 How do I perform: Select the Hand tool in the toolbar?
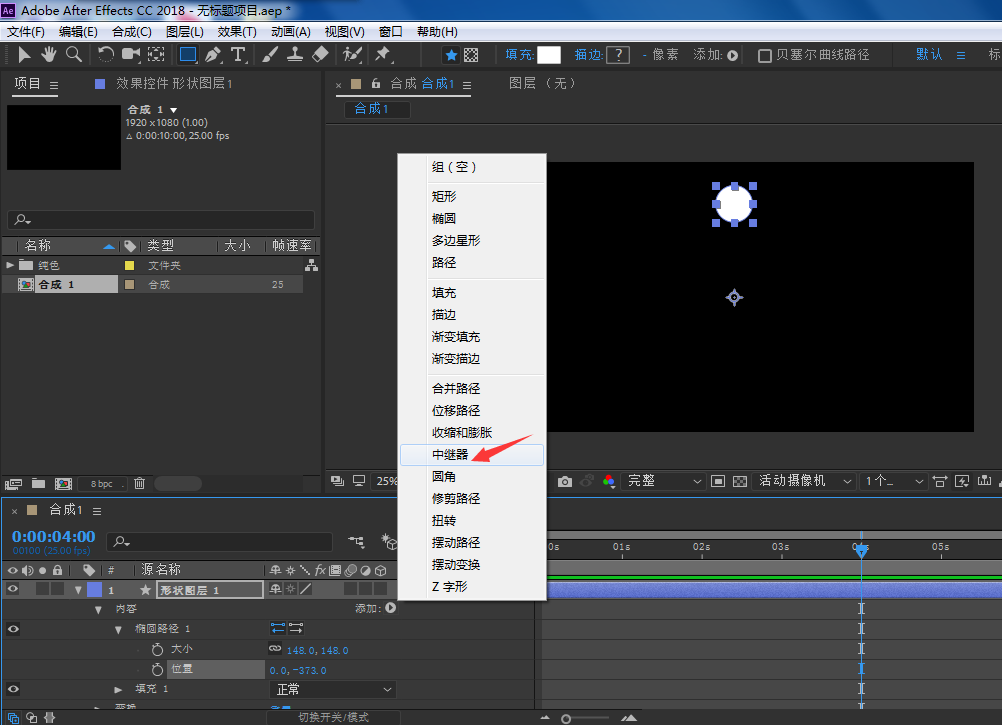pyautogui.click(x=48, y=54)
